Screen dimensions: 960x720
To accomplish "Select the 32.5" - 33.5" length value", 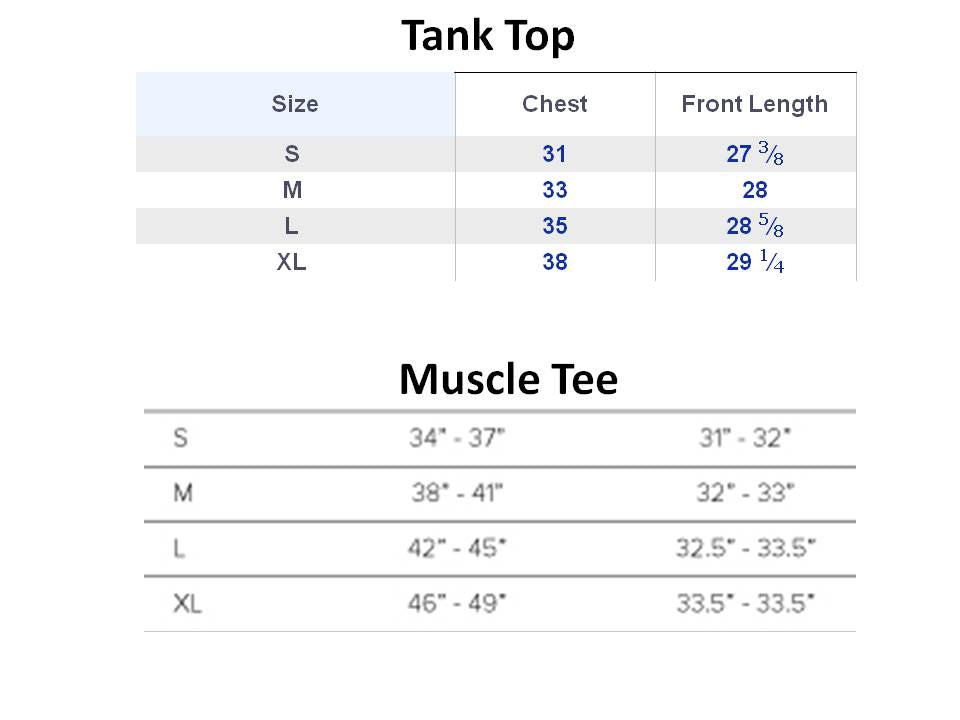I will 746,547.
